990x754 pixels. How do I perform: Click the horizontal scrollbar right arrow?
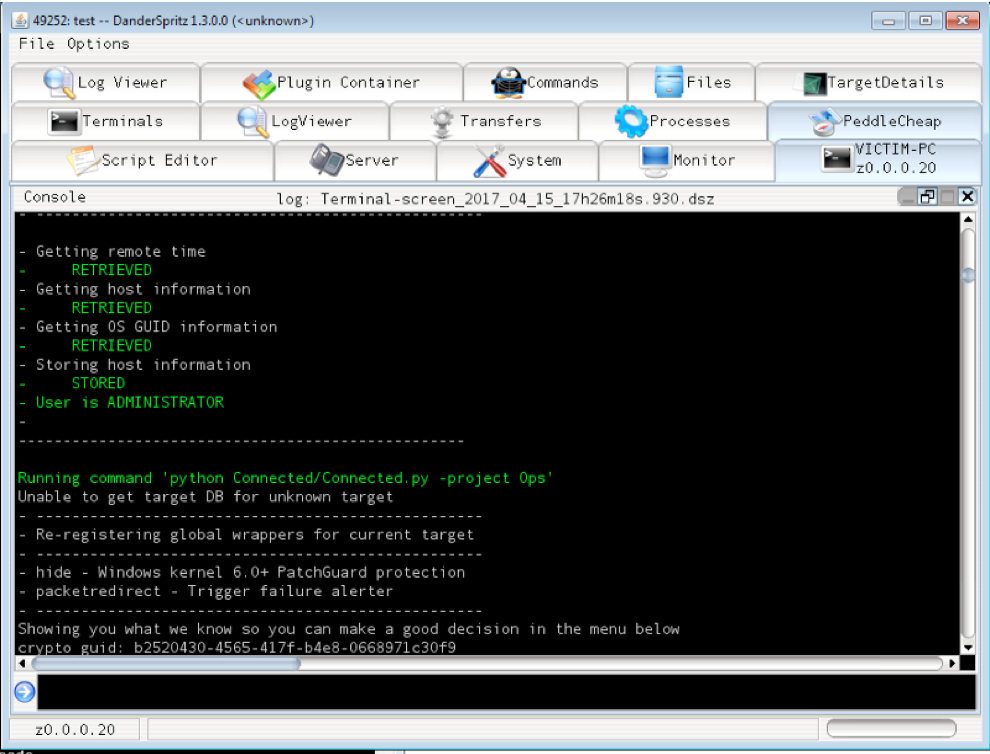pos(952,663)
